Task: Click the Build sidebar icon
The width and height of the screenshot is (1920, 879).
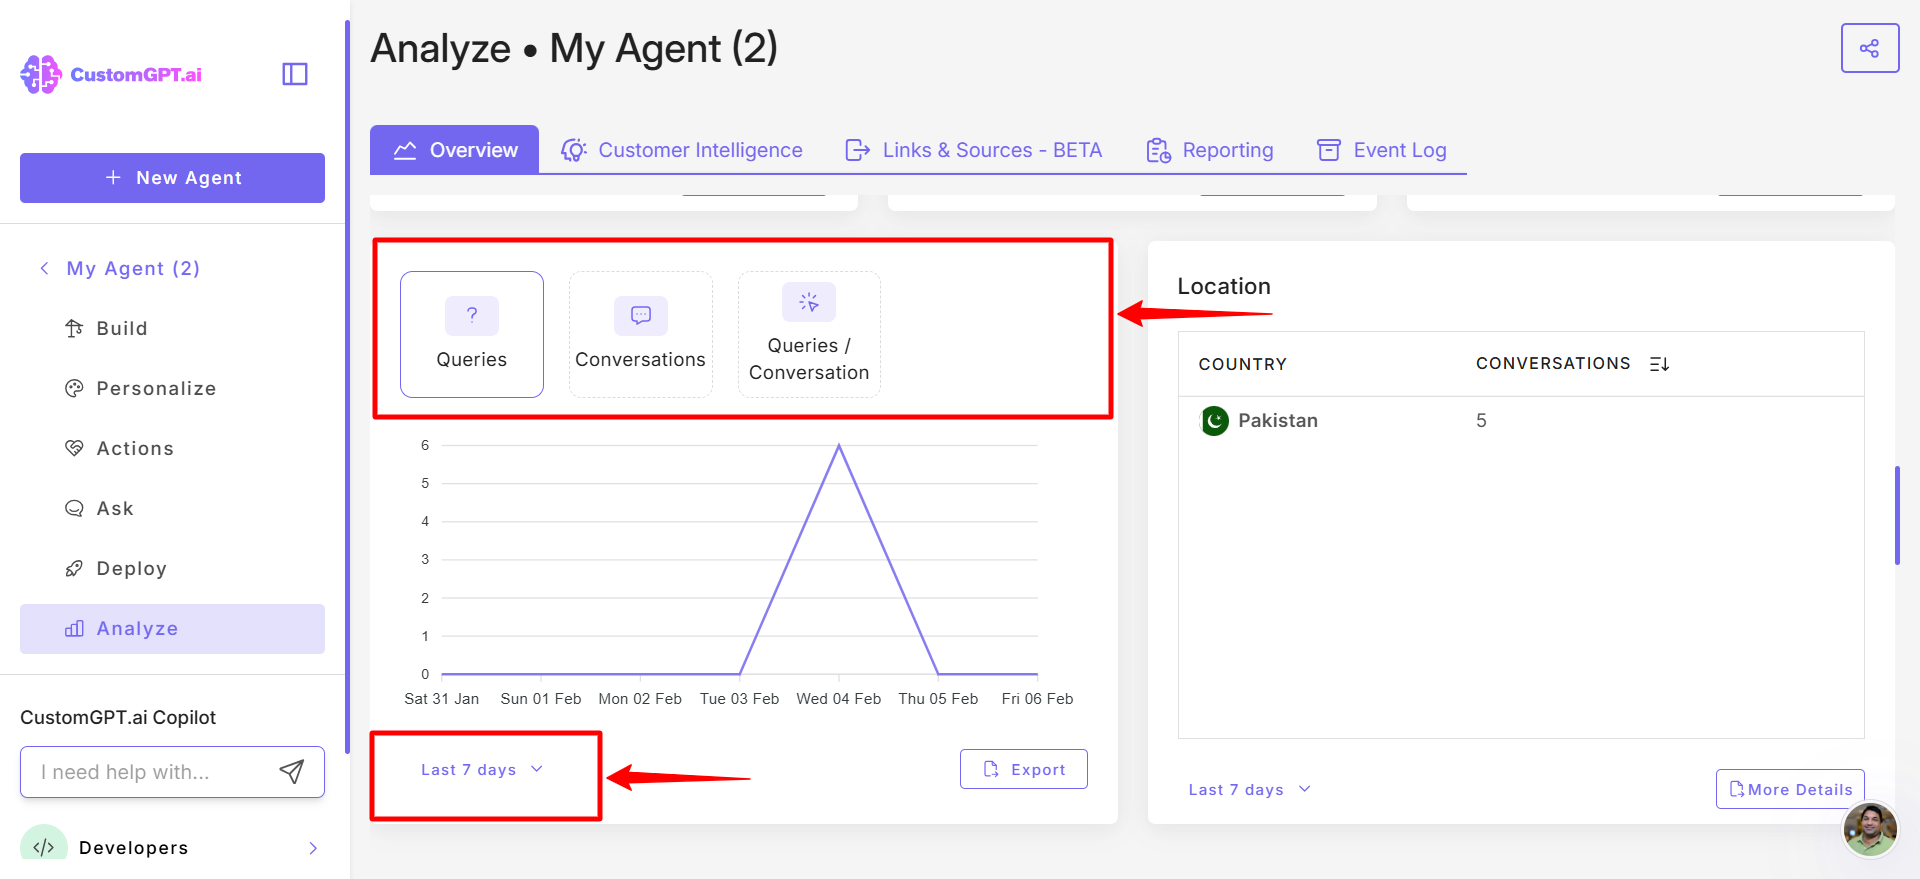Action: (x=74, y=328)
